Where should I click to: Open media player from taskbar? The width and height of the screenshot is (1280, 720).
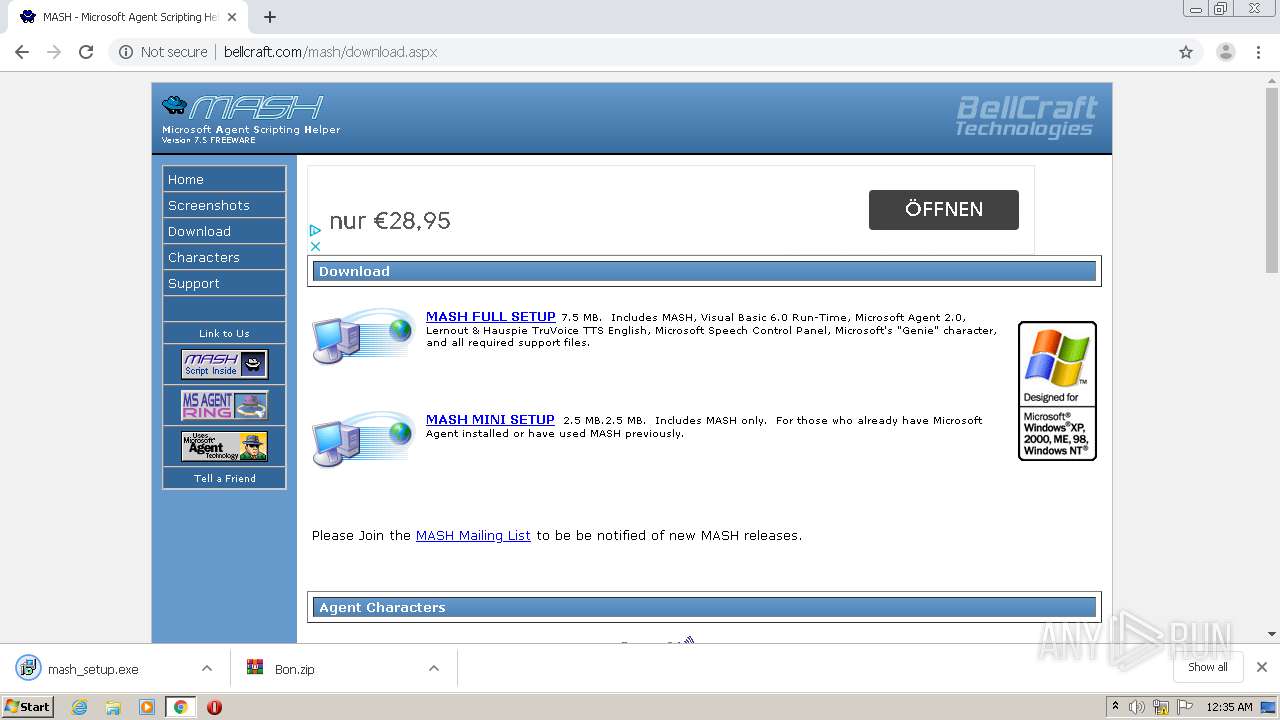click(147, 707)
